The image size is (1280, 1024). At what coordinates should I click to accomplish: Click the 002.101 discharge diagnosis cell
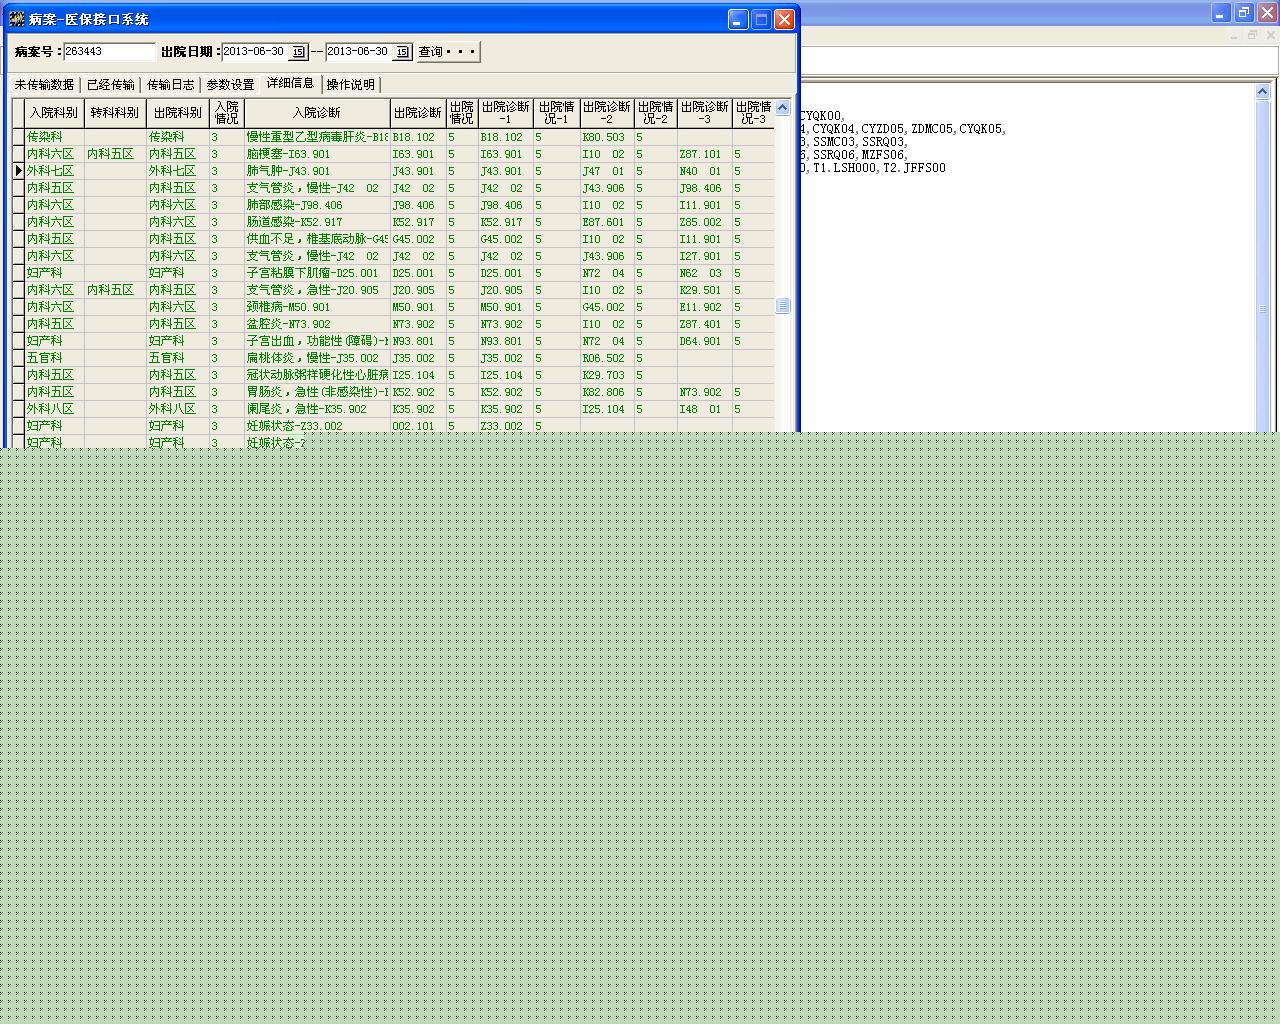418,426
